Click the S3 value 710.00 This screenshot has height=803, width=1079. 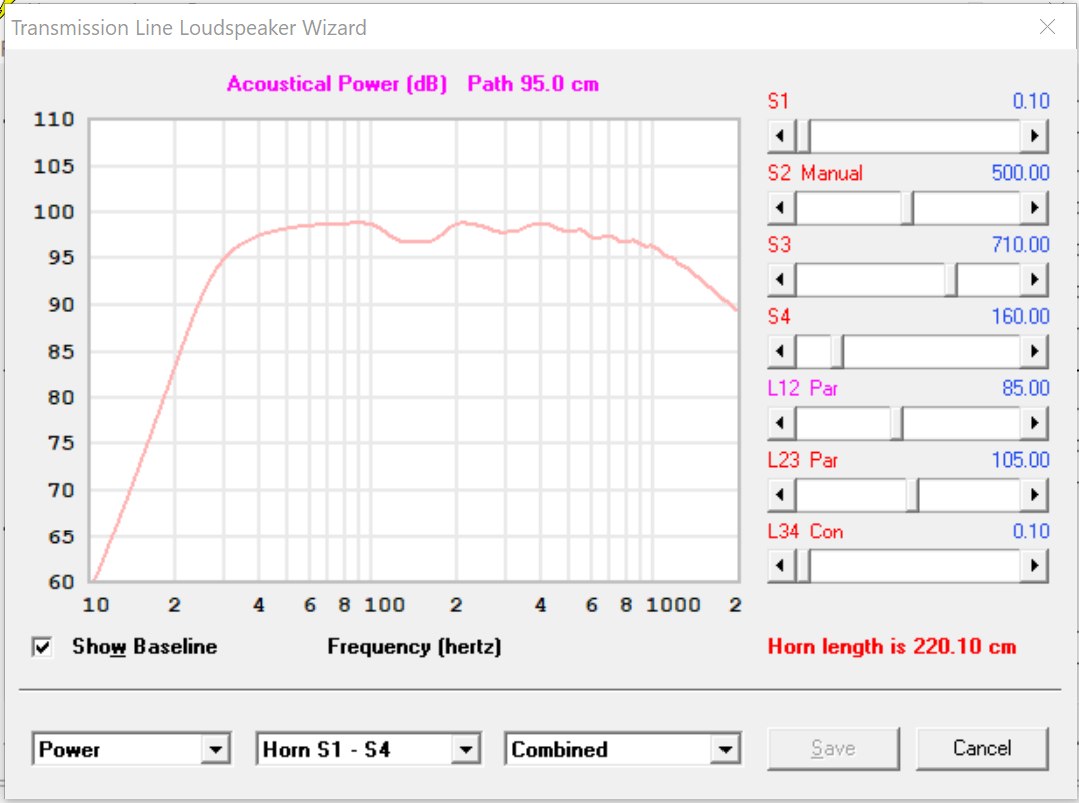(x=1021, y=244)
